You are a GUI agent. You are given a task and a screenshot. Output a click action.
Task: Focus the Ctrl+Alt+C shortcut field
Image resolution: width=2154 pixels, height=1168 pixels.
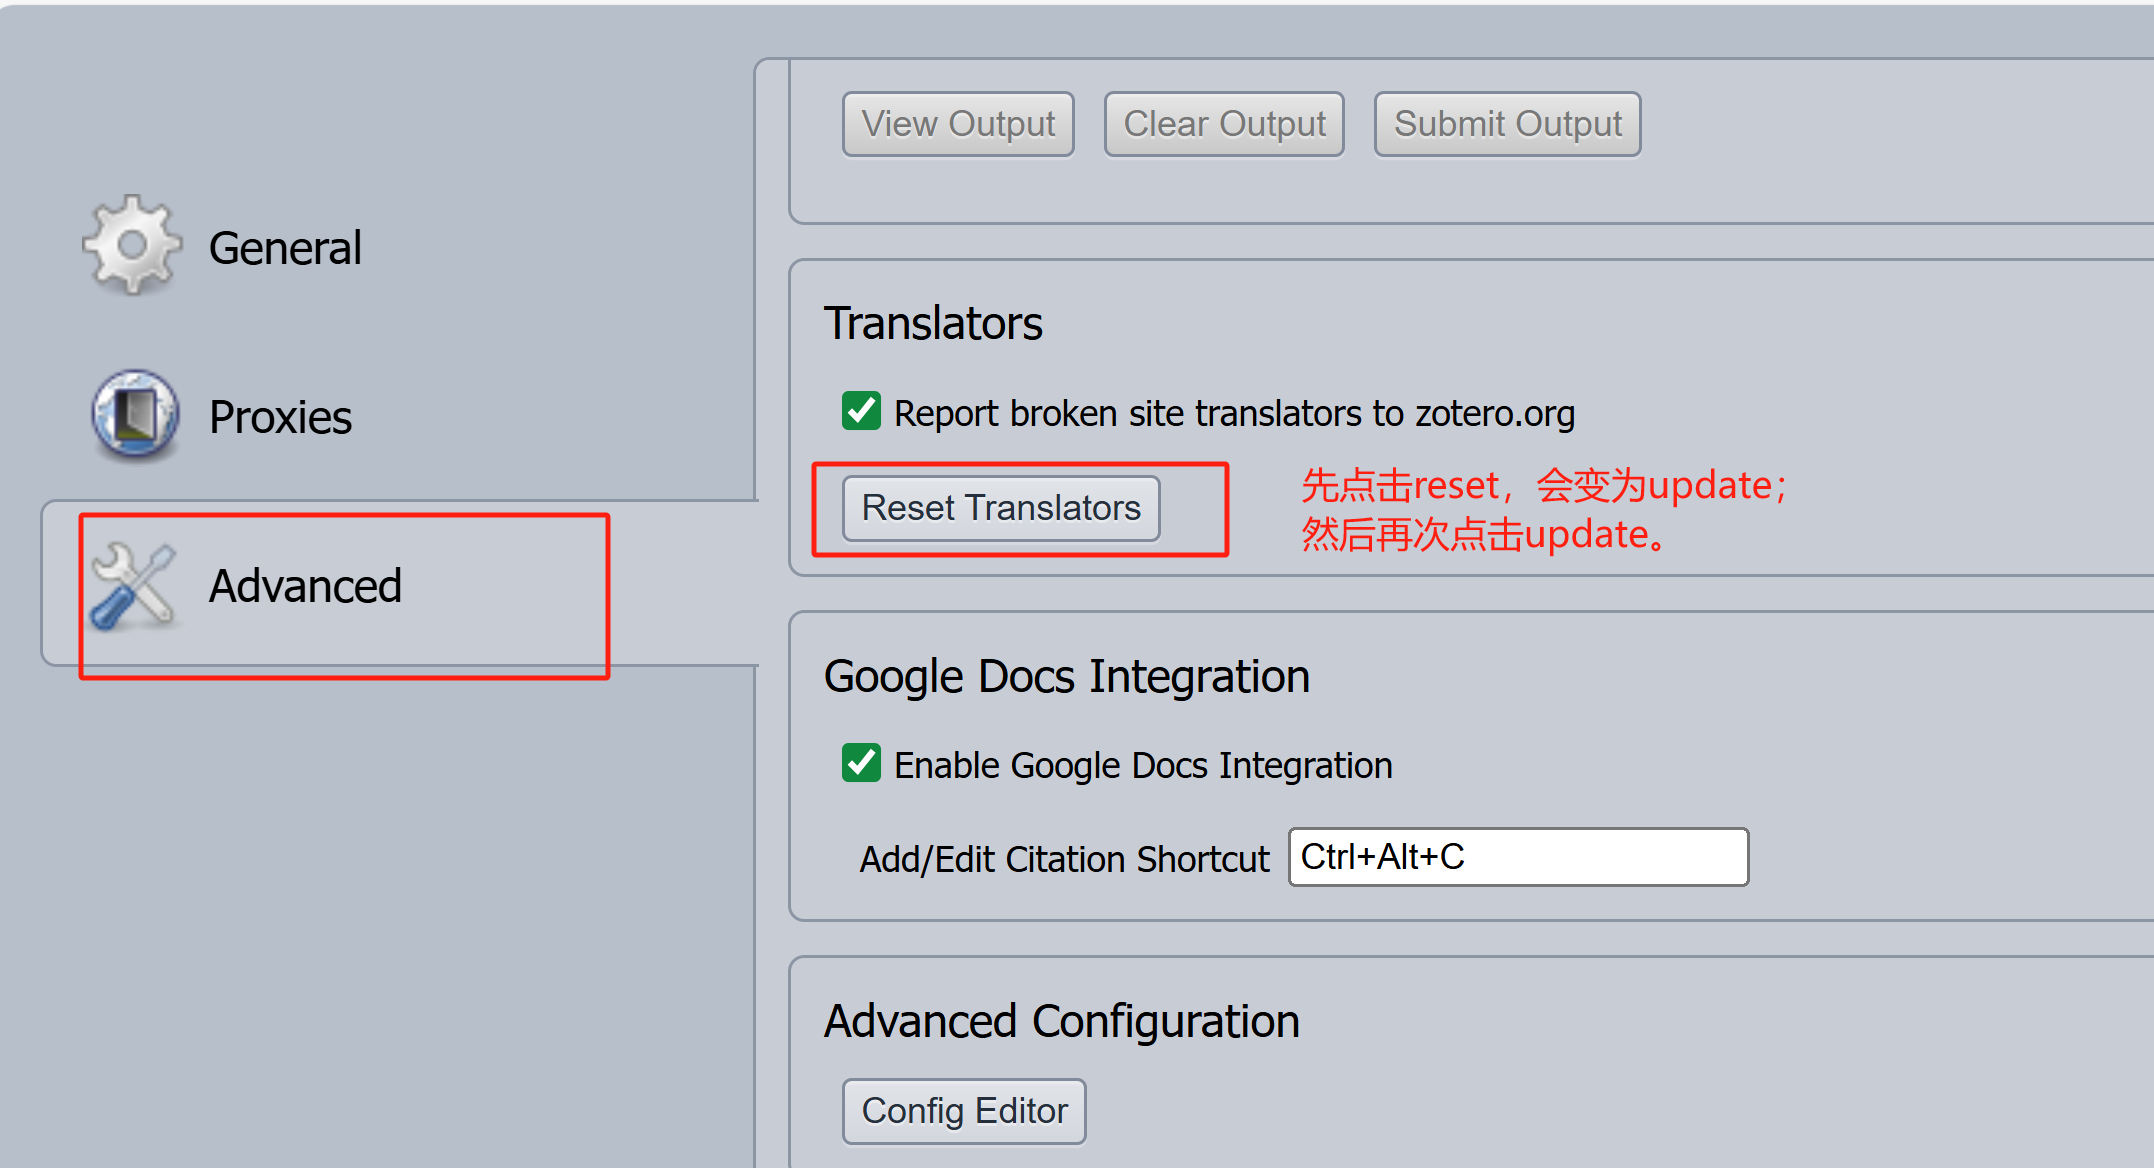point(1518,857)
